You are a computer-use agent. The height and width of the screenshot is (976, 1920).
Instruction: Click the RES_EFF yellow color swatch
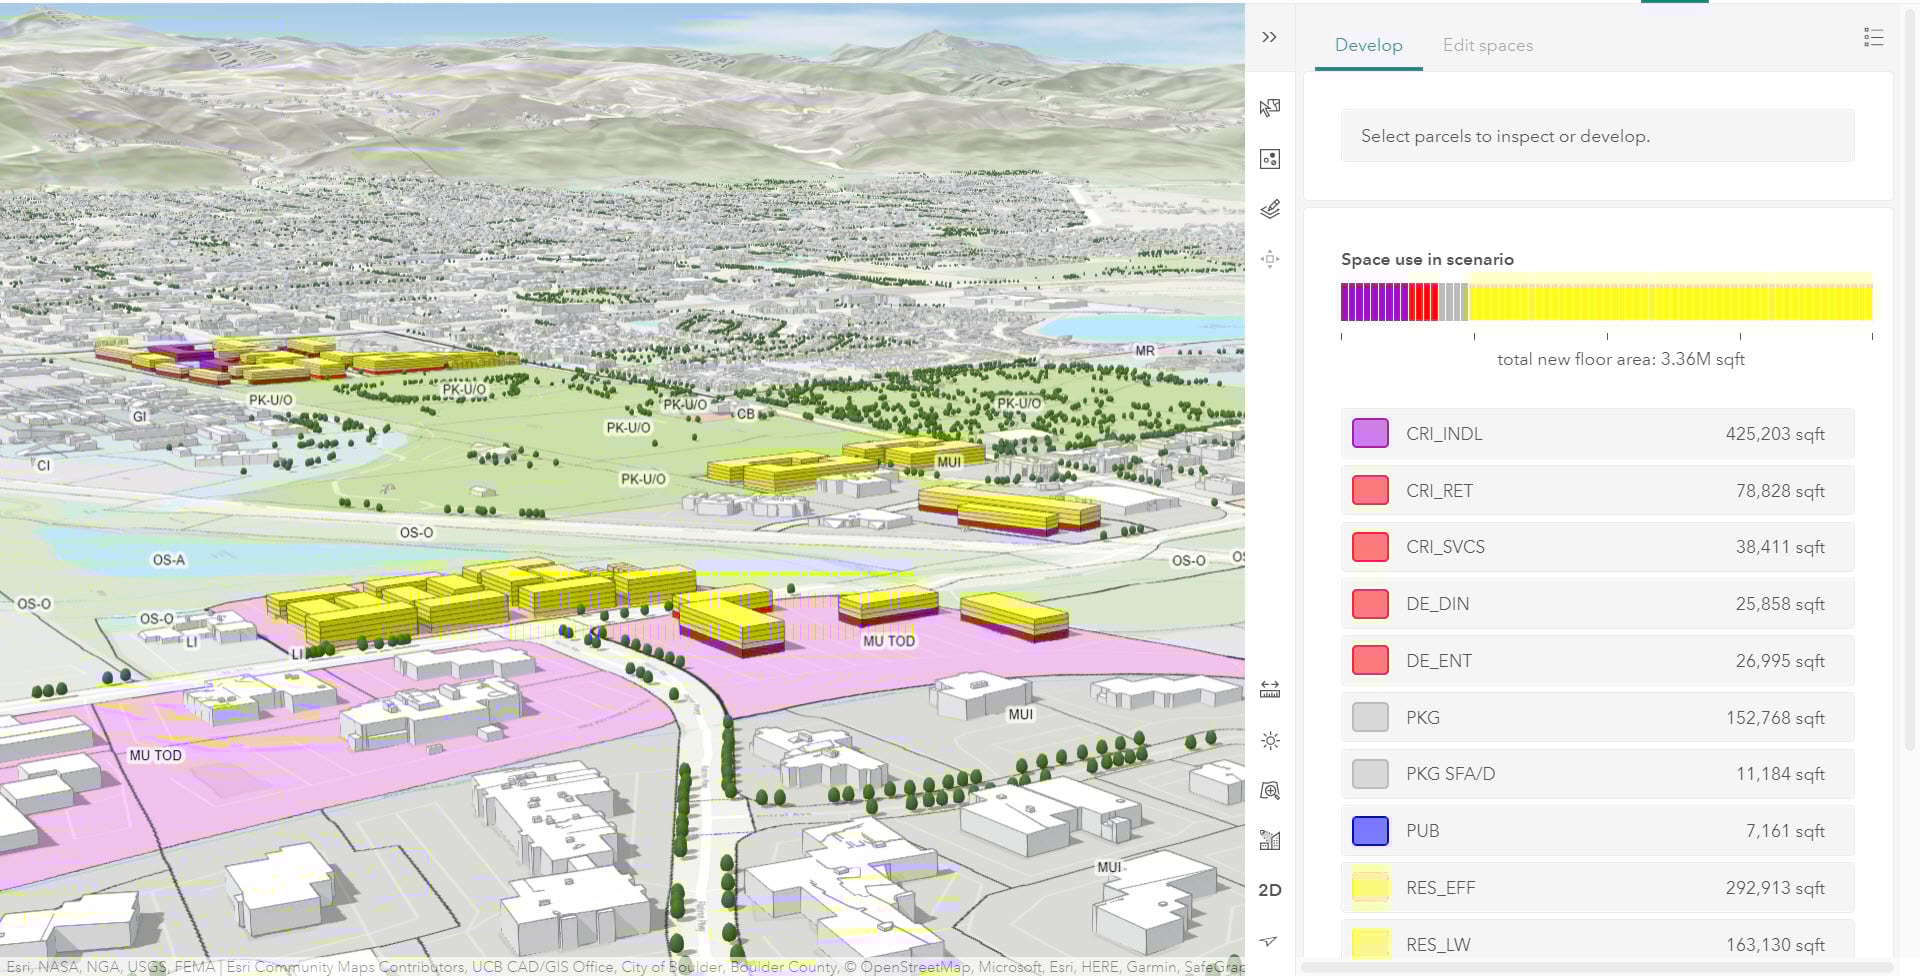click(x=1369, y=886)
